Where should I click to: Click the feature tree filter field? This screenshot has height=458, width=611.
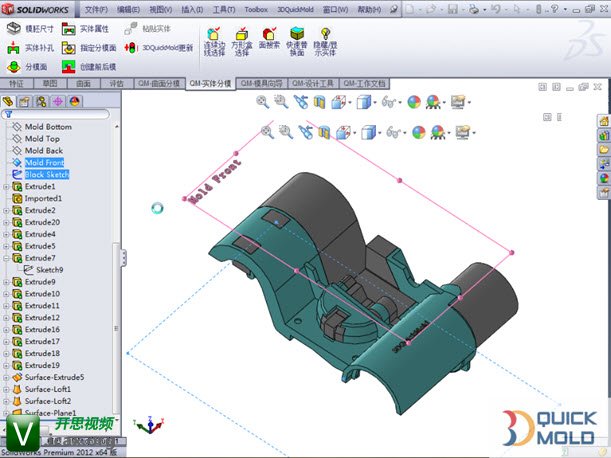[60, 114]
